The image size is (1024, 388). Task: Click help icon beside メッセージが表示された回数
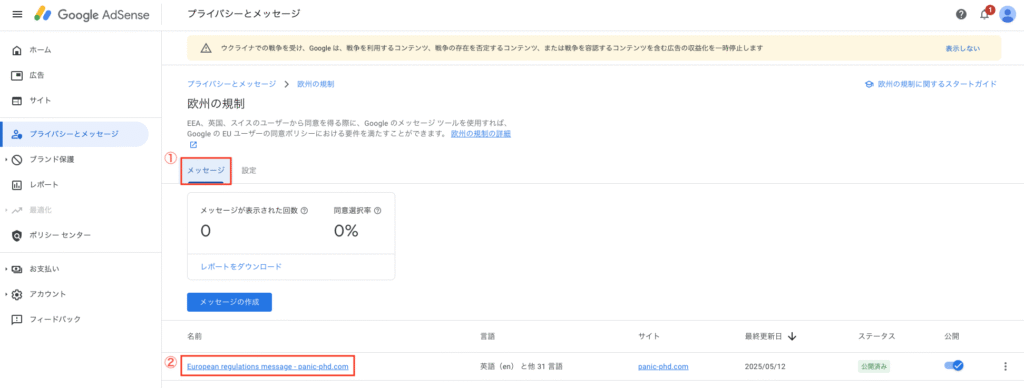point(304,211)
